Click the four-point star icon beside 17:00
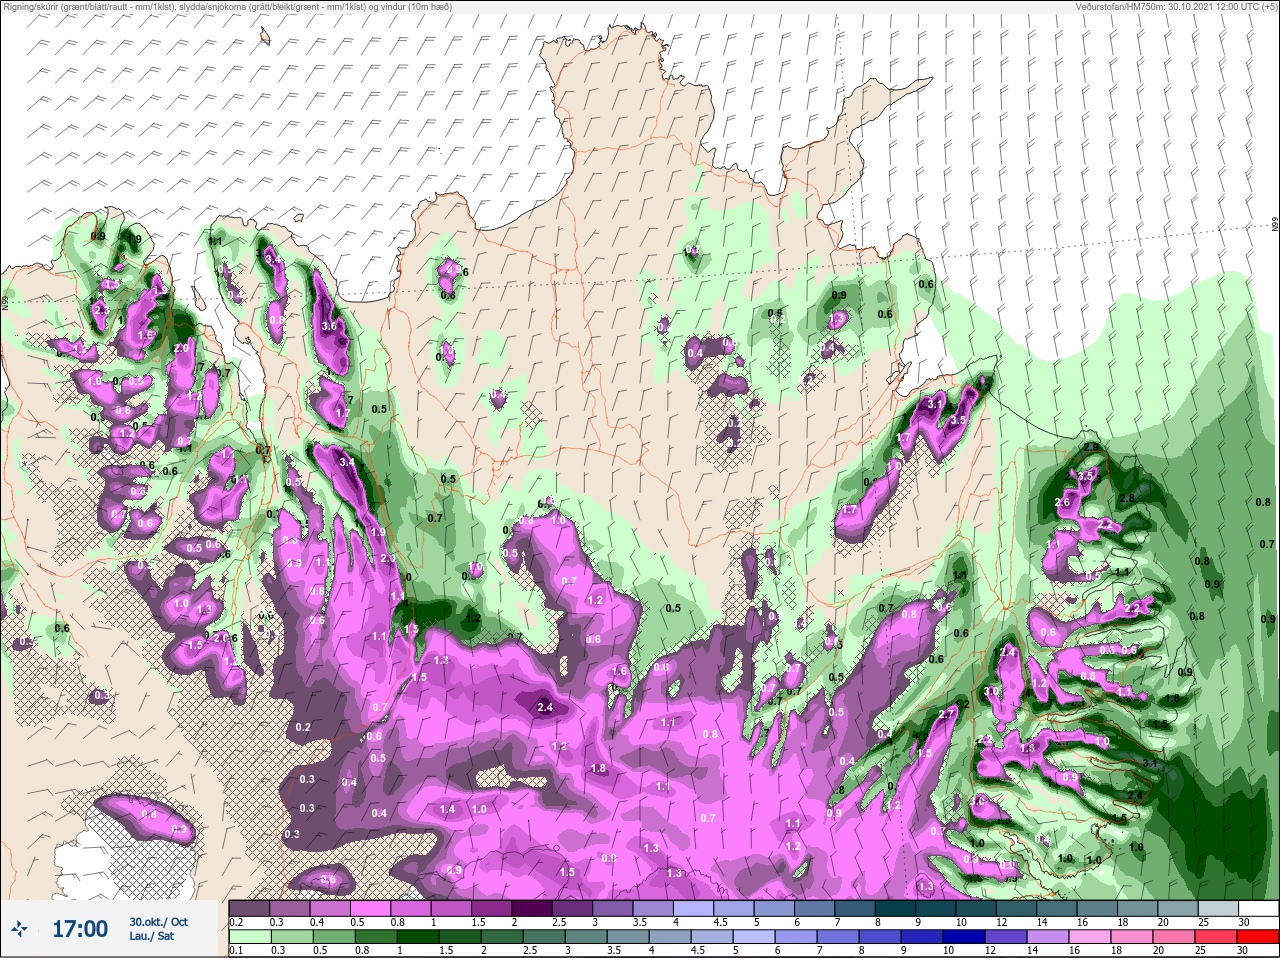 point(21,929)
